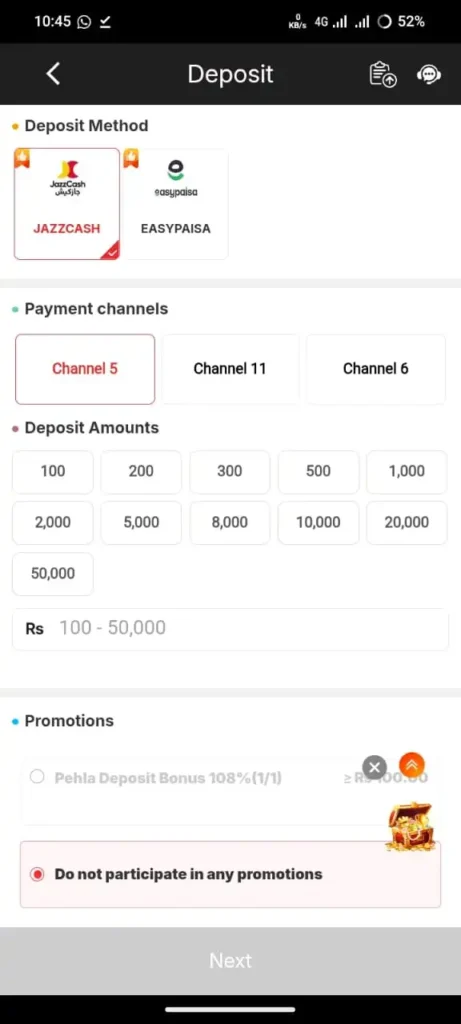Tap the Deposit Amounts heading
The height and width of the screenshot is (1024, 461).
91,428
